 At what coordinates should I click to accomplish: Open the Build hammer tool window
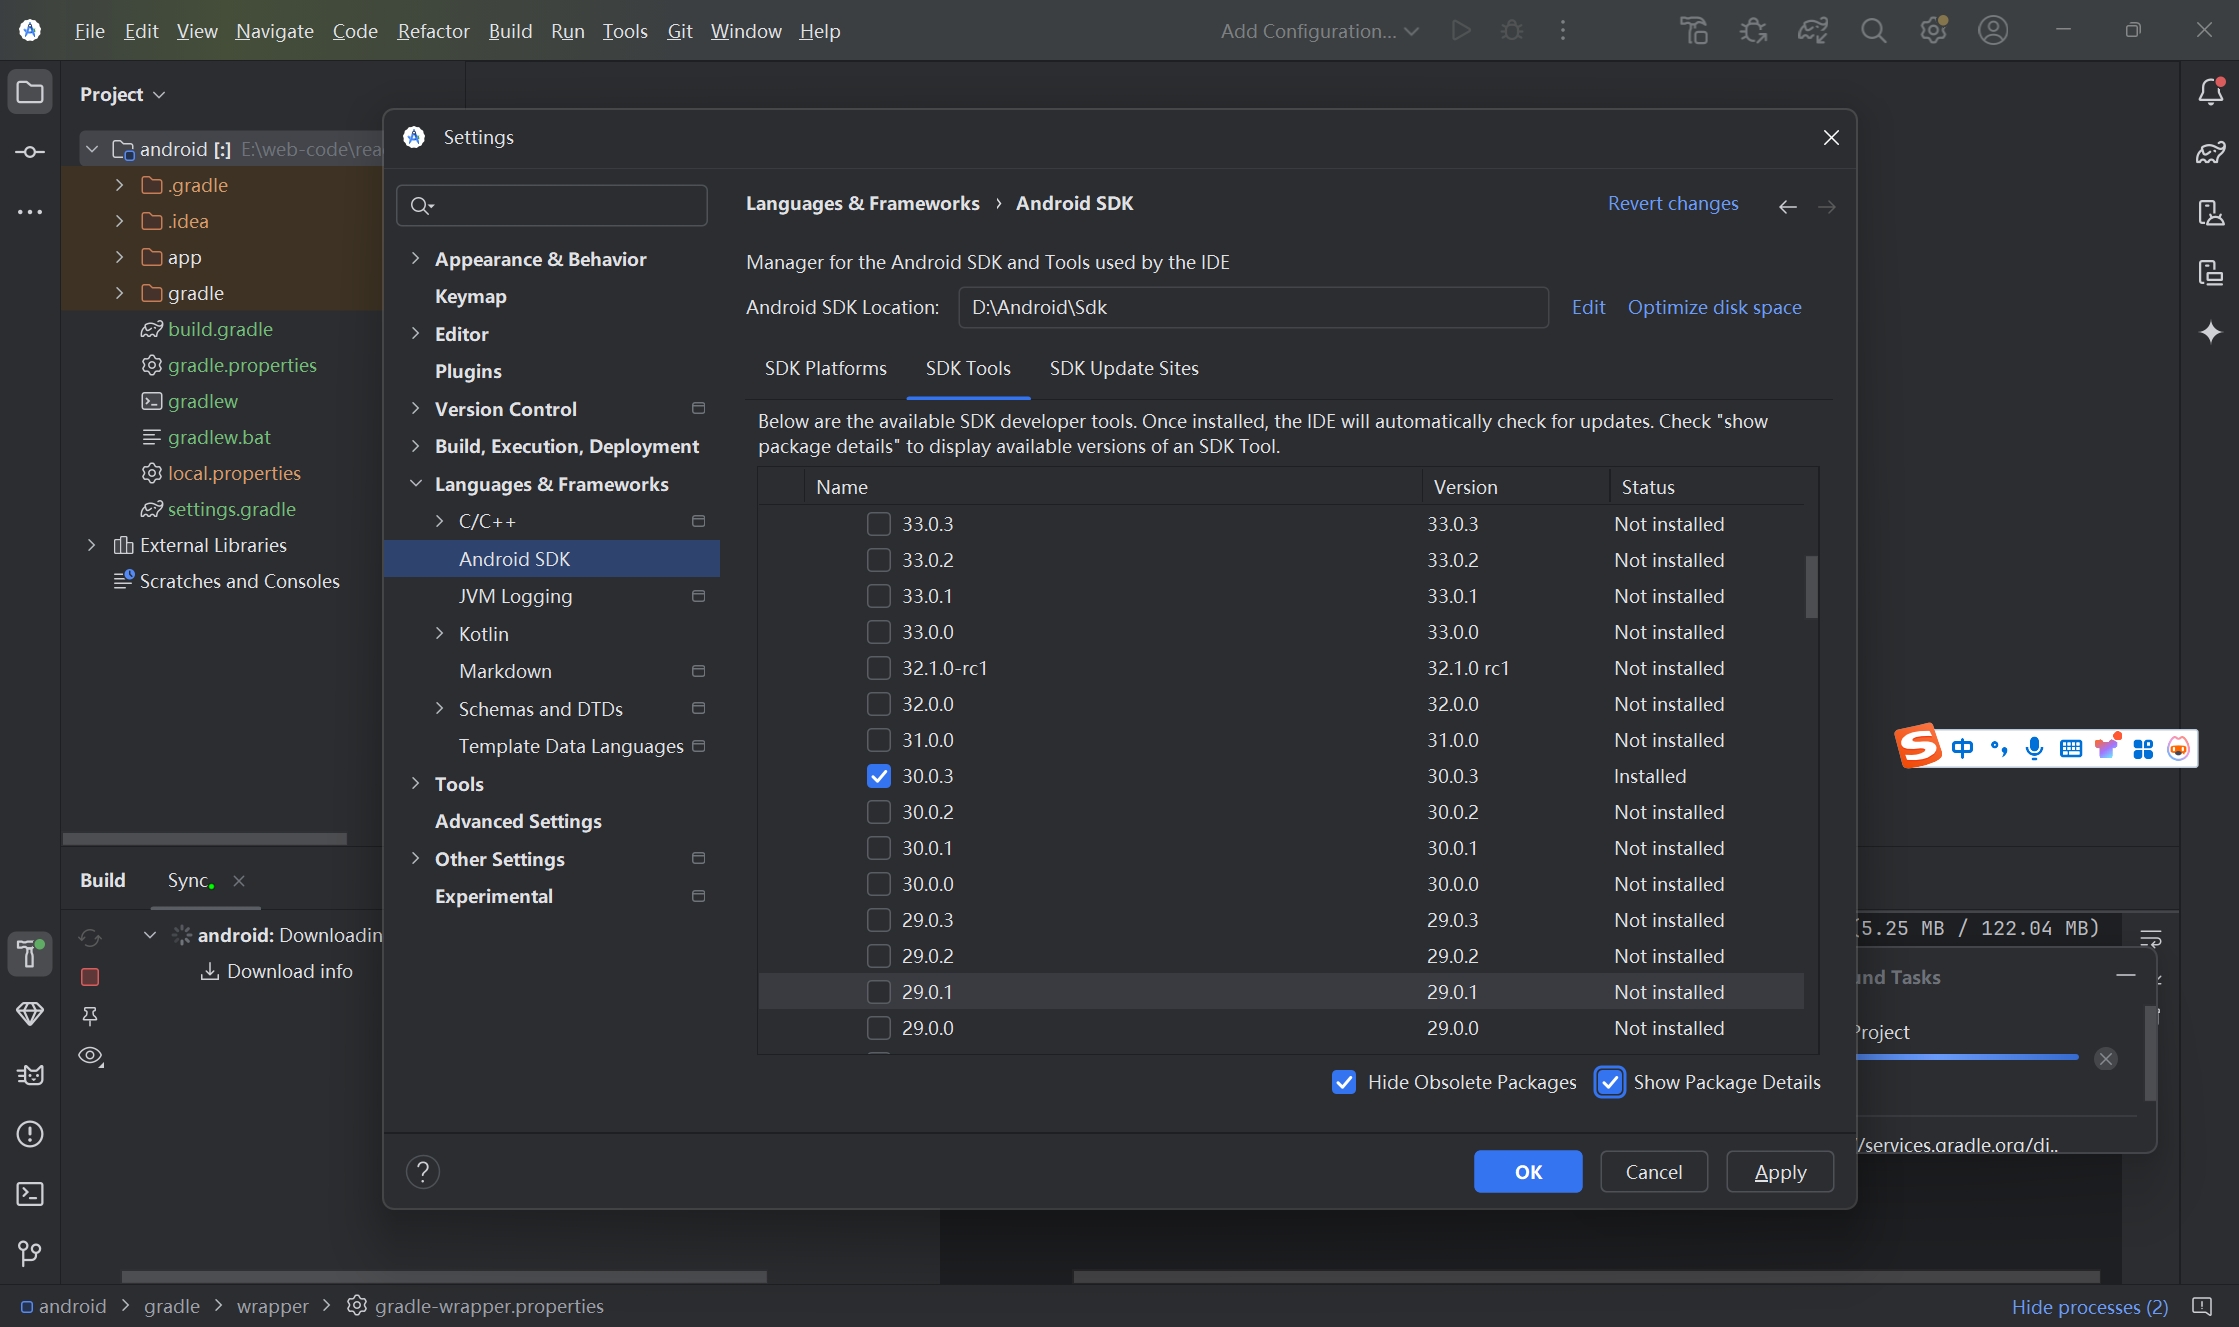click(x=30, y=954)
